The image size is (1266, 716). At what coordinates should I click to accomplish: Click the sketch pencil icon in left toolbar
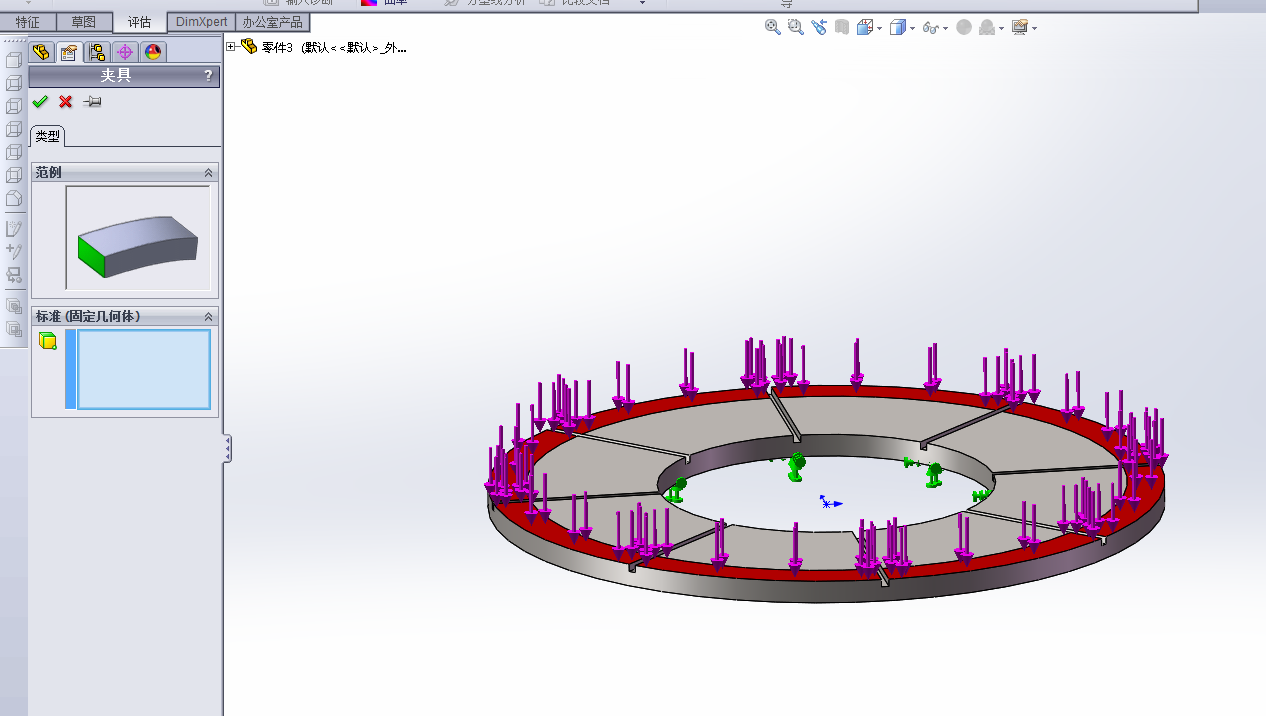tap(14, 229)
